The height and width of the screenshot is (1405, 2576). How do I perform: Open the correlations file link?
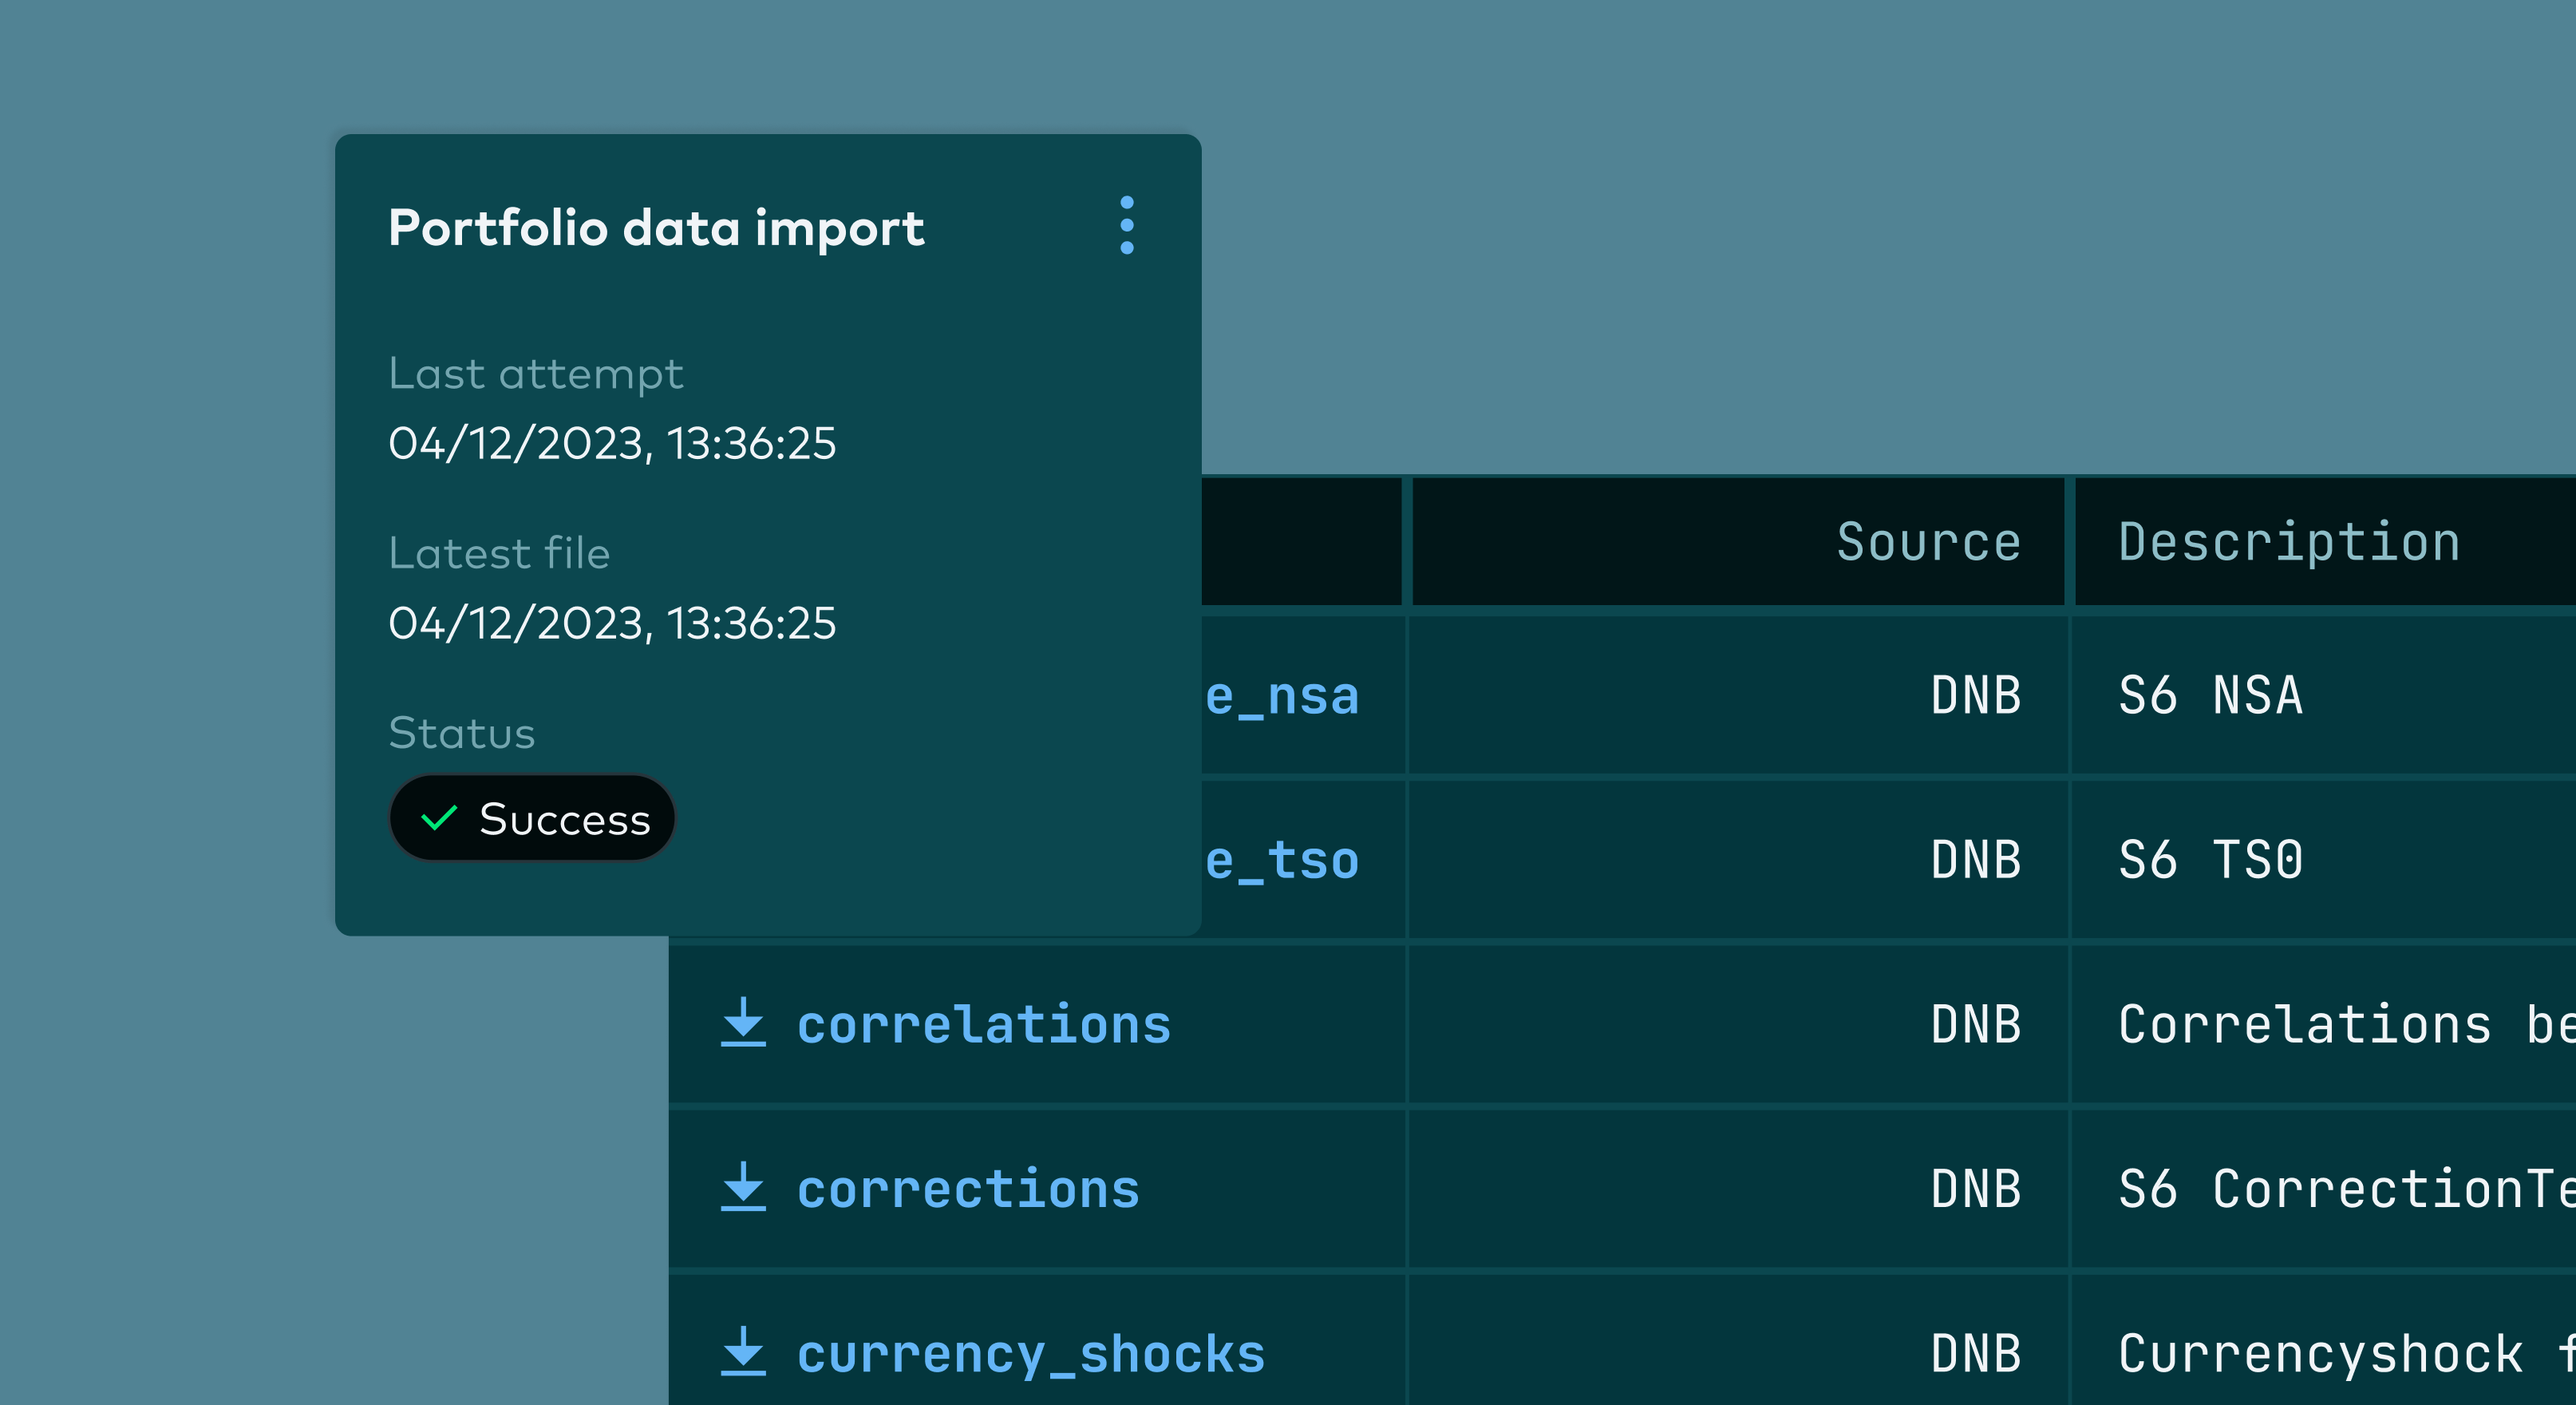coord(983,1024)
